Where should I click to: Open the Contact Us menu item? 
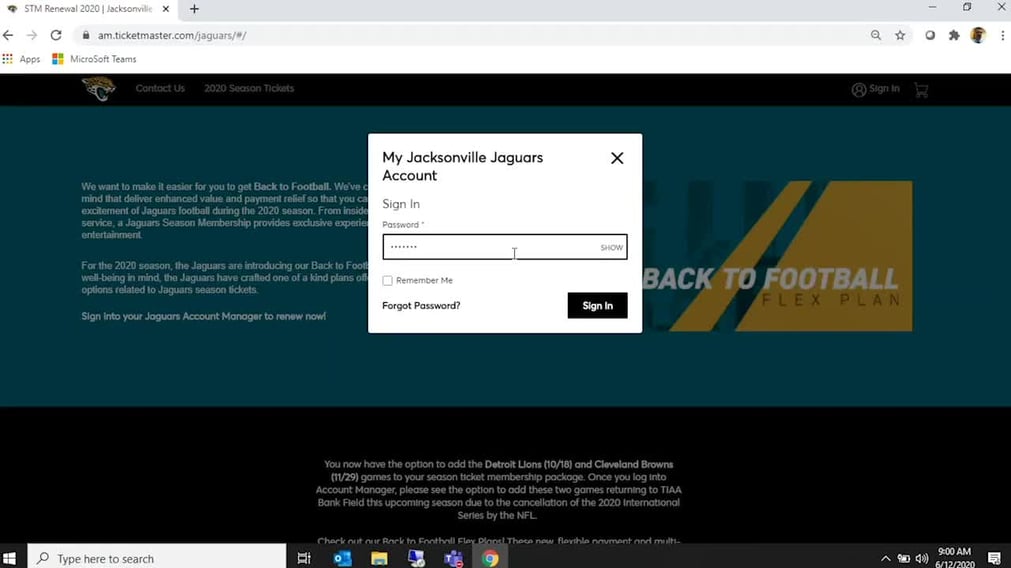point(160,88)
